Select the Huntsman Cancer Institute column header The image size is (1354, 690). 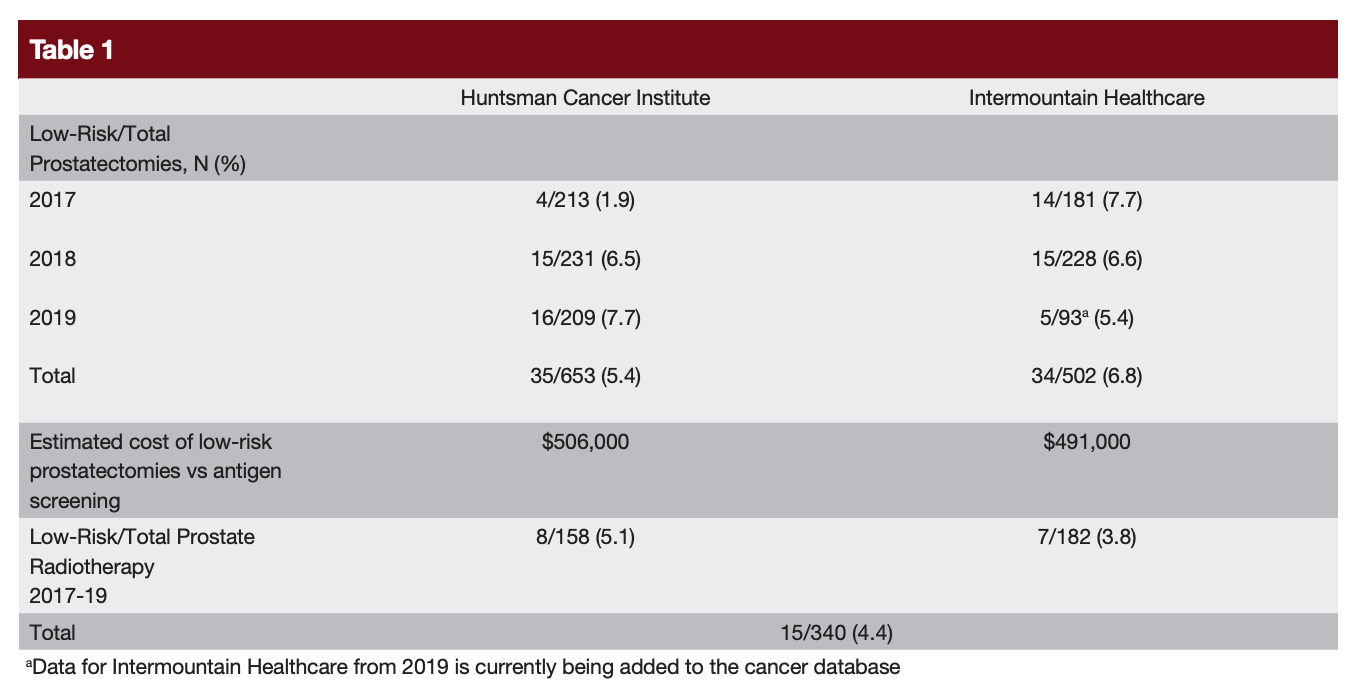(x=585, y=98)
